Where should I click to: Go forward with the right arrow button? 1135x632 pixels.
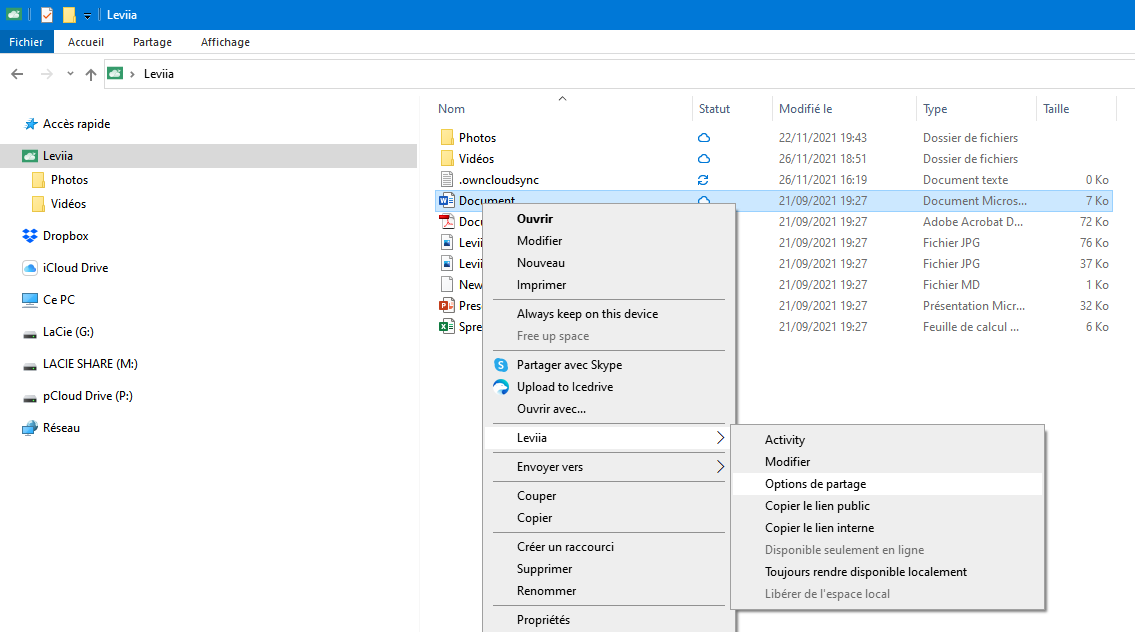pos(46,74)
